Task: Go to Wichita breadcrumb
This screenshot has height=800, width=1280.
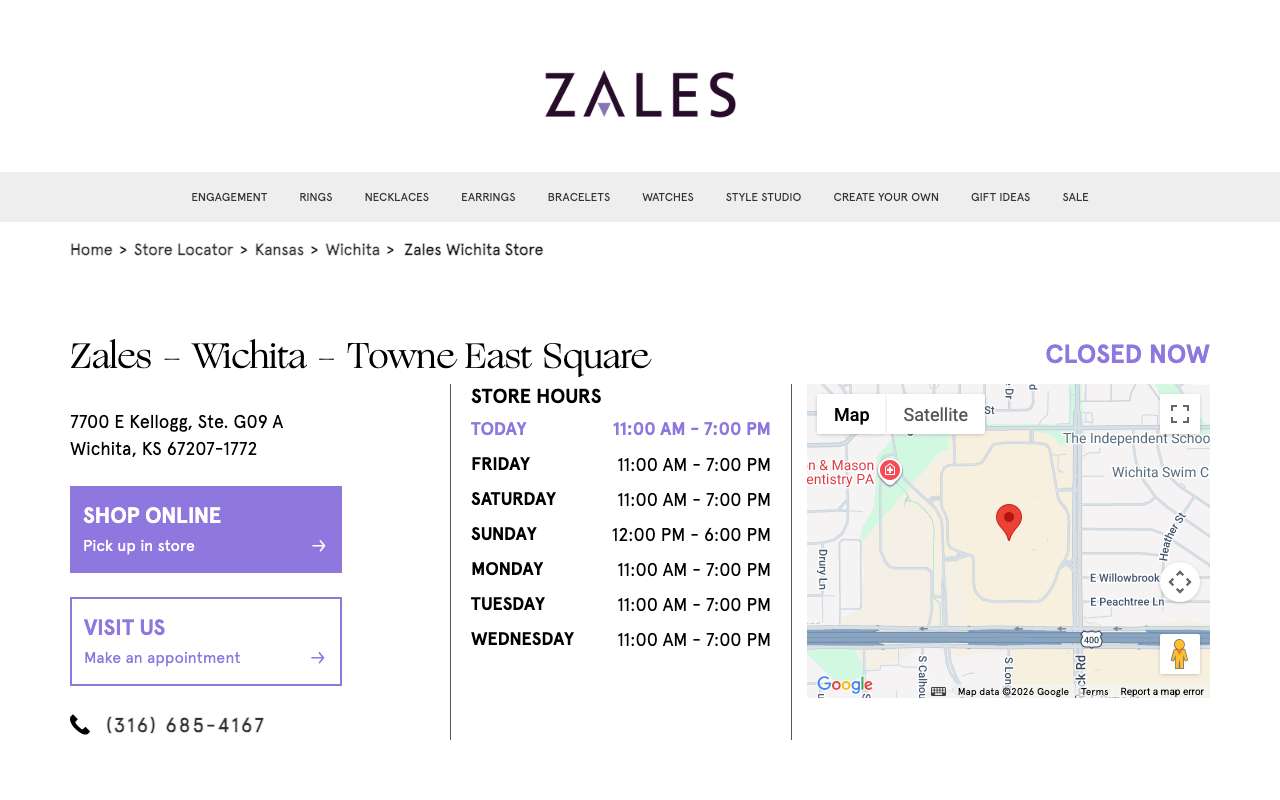Action: 352,250
